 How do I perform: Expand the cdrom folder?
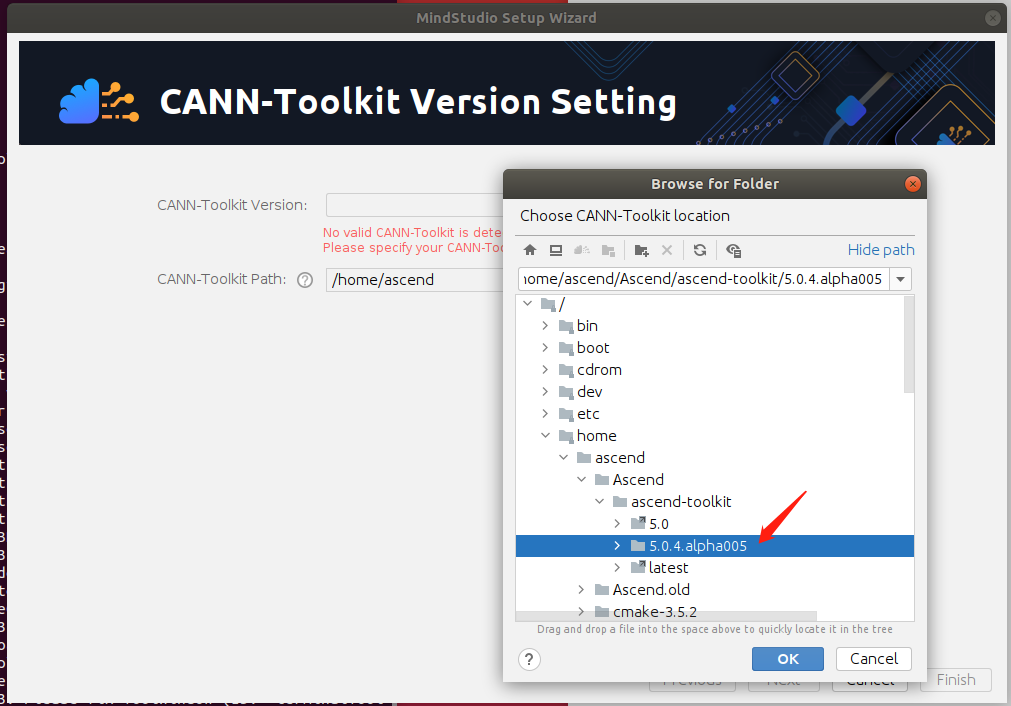click(x=545, y=369)
